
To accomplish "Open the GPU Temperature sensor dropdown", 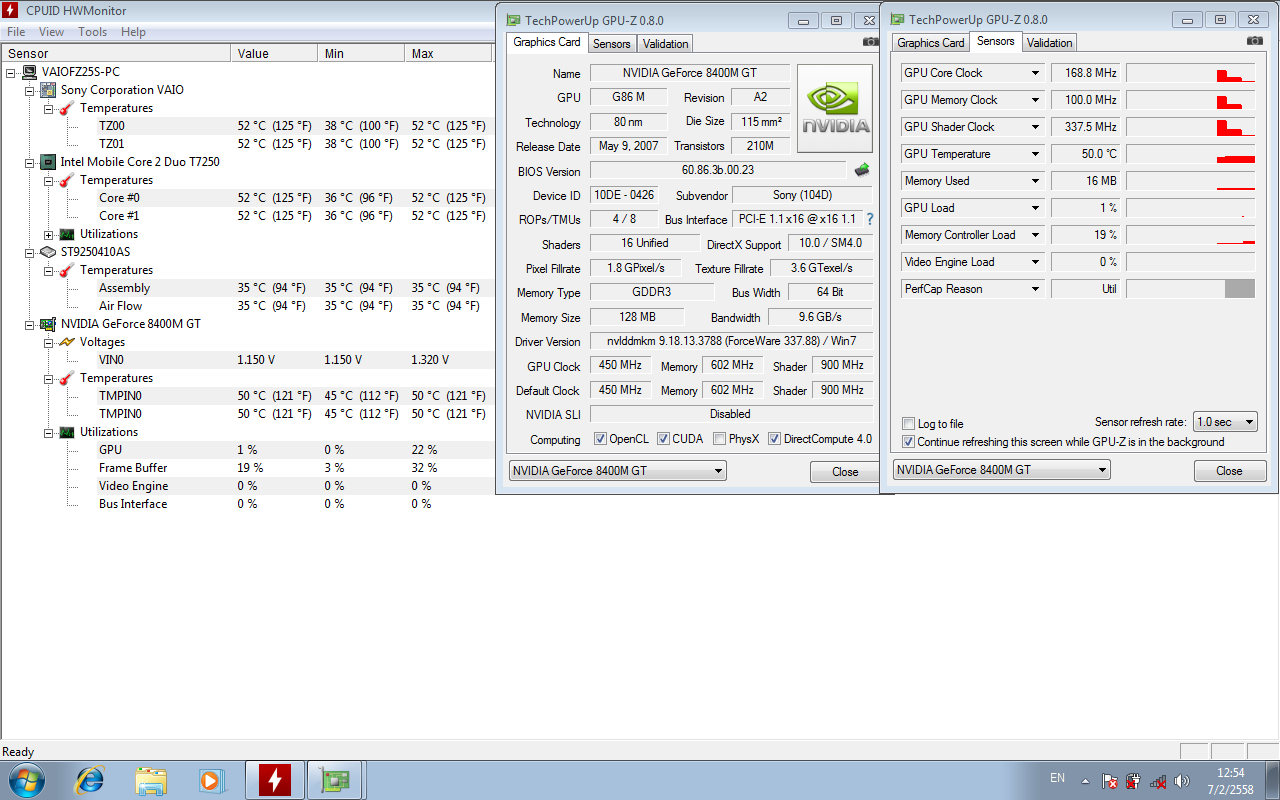I will (x=1036, y=154).
